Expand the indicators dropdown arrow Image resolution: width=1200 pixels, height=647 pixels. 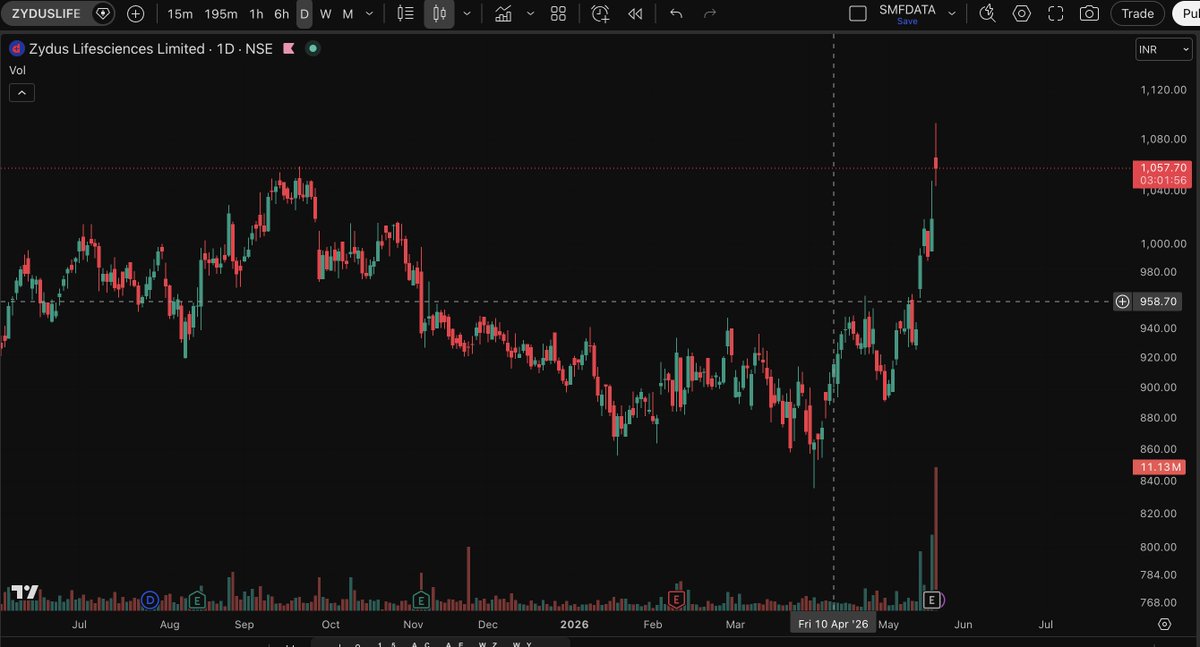(x=530, y=14)
